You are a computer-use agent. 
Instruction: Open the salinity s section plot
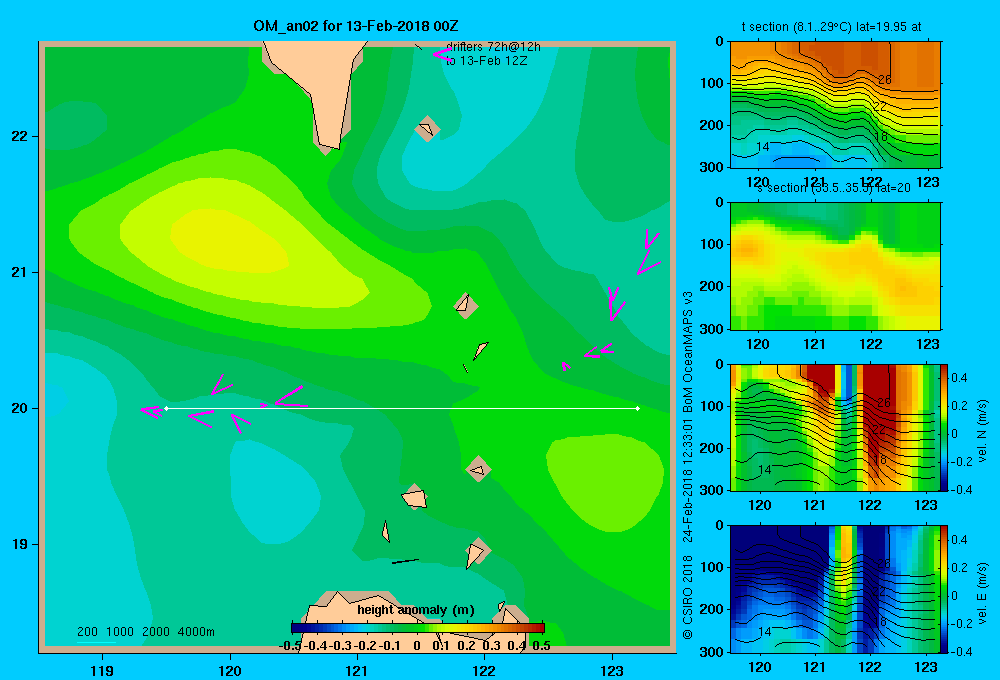(835, 266)
